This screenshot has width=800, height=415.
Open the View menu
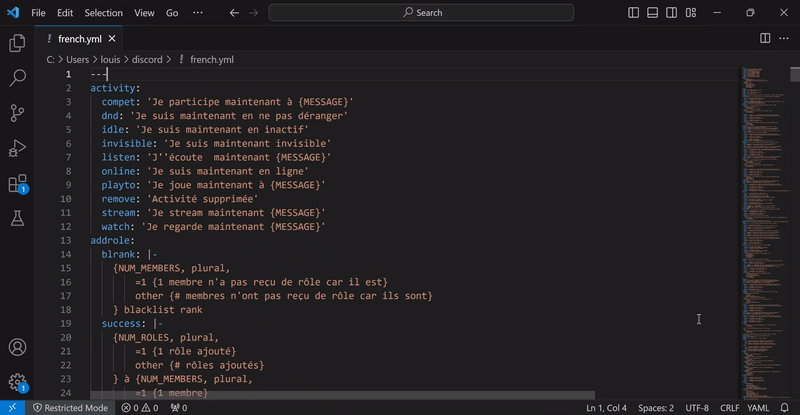[144, 13]
